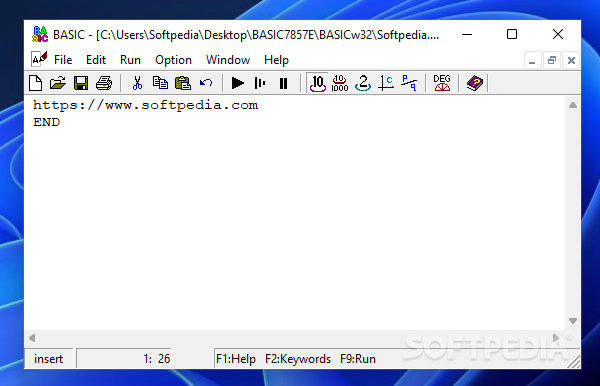
Task: Print the program using the printer icon
Action: tap(104, 83)
